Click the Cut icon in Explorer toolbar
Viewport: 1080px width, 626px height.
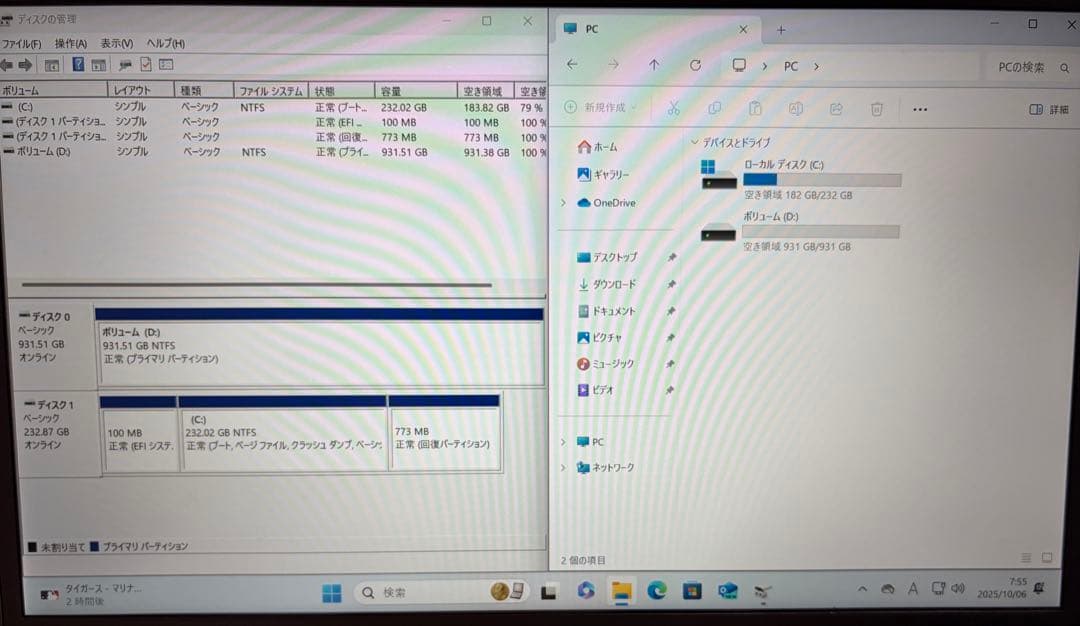(x=672, y=108)
